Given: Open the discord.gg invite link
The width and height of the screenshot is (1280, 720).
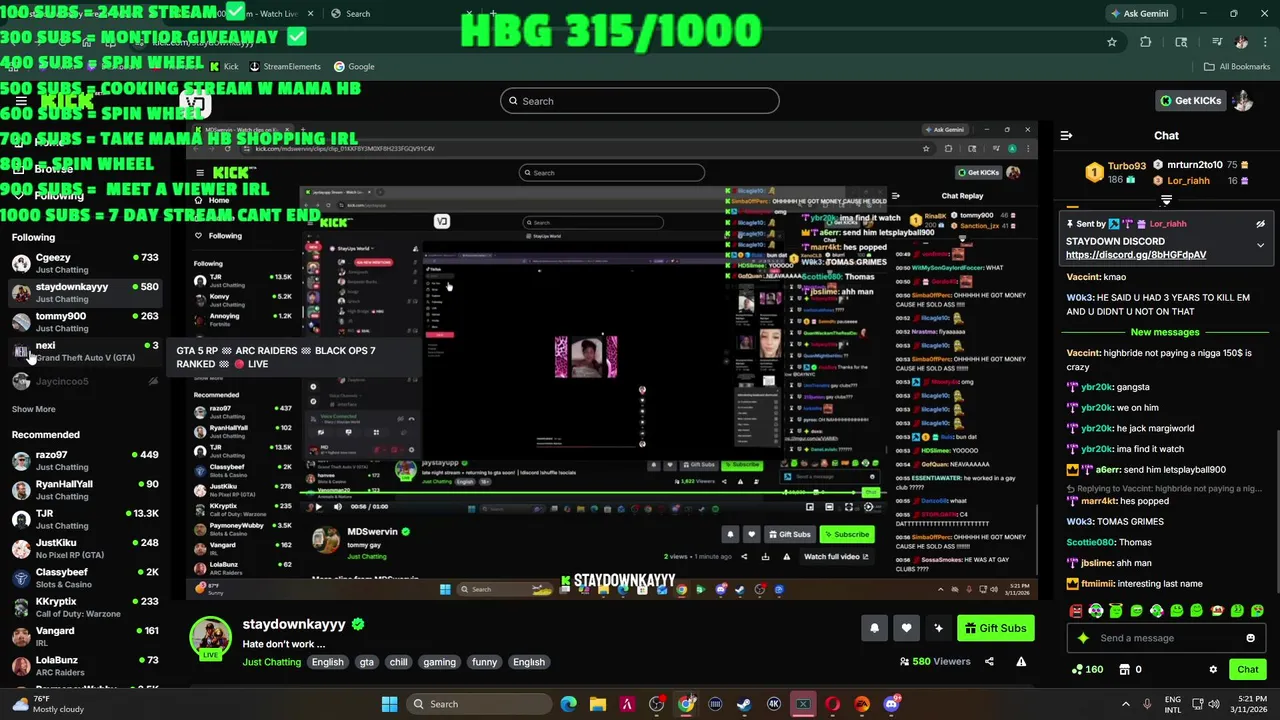Looking at the screenshot, I should (1136, 255).
